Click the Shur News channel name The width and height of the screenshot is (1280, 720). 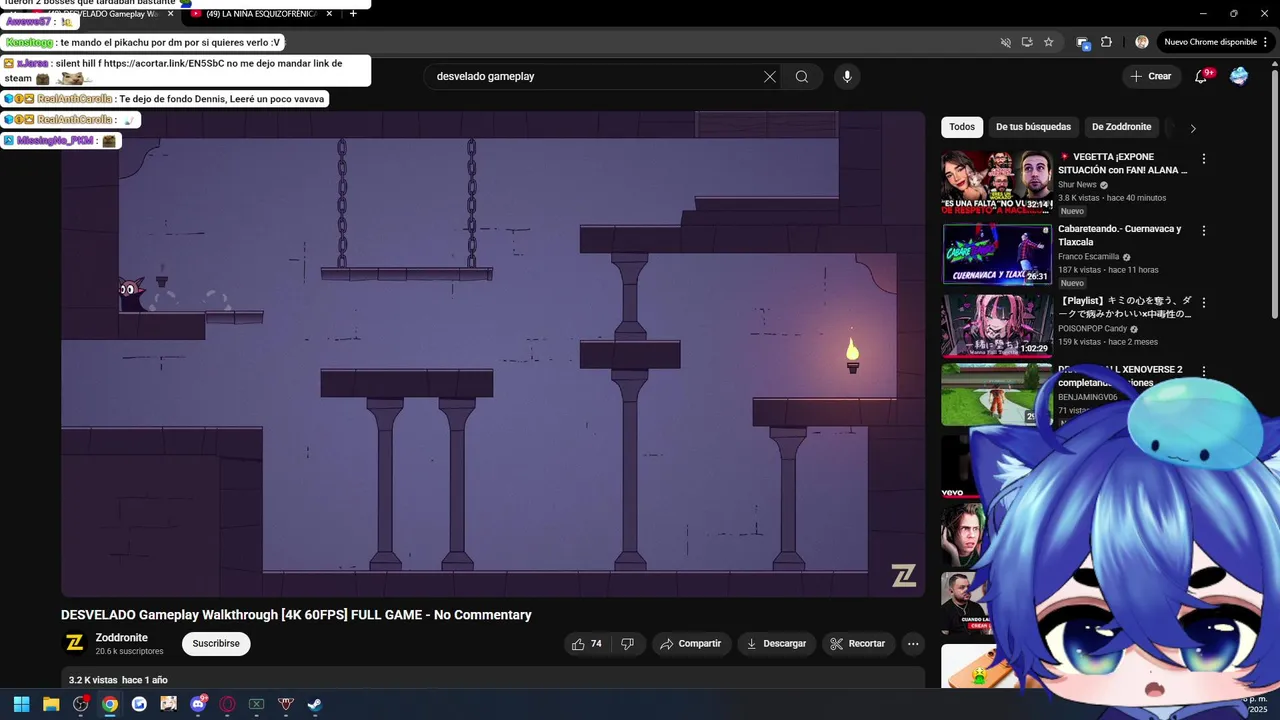click(x=1077, y=185)
